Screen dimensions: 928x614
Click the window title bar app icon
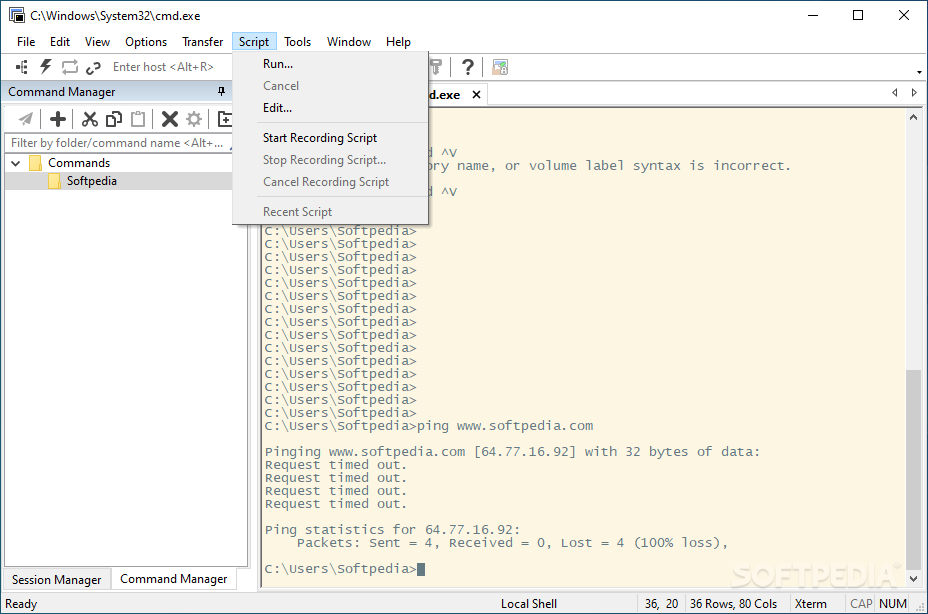17,15
